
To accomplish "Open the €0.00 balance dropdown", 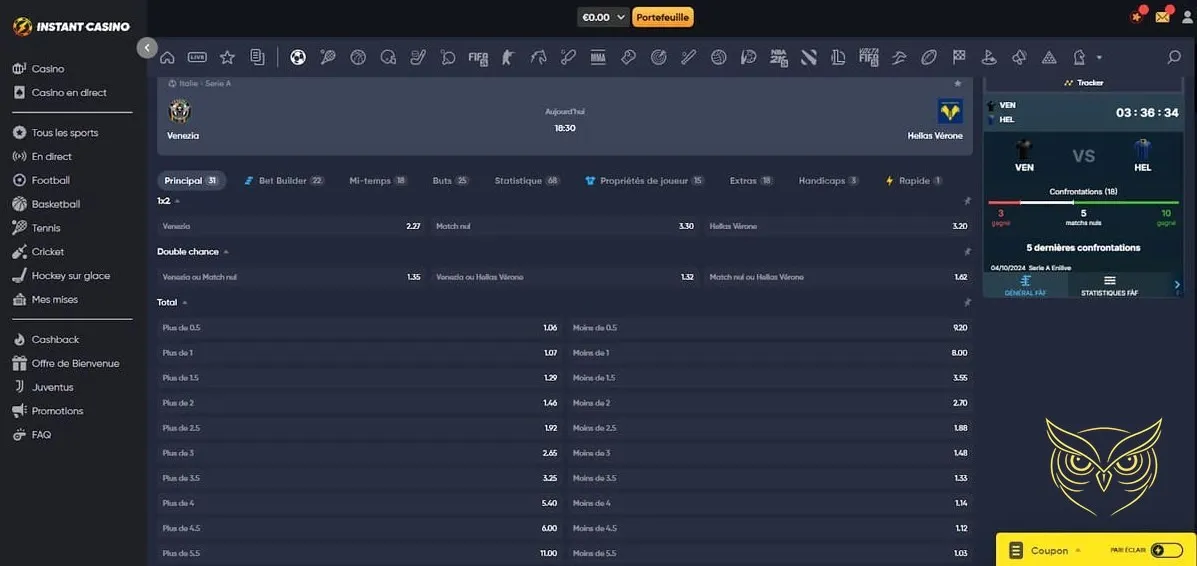I will click(603, 17).
